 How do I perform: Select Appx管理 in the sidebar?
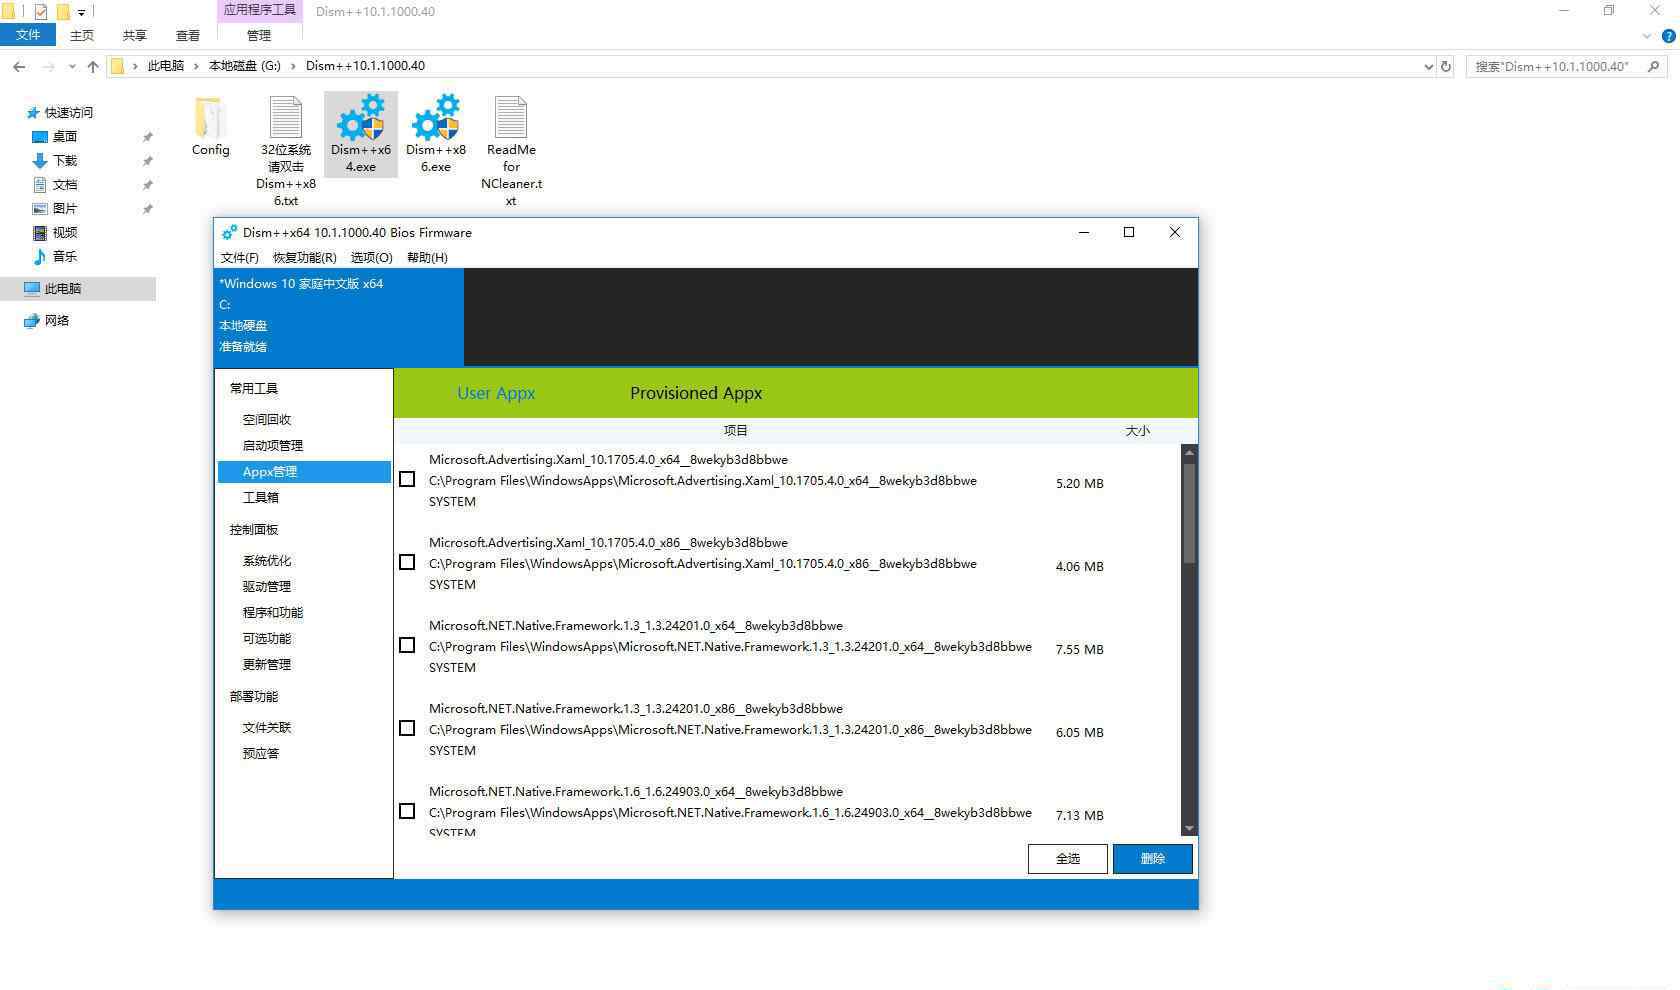pos(304,472)
